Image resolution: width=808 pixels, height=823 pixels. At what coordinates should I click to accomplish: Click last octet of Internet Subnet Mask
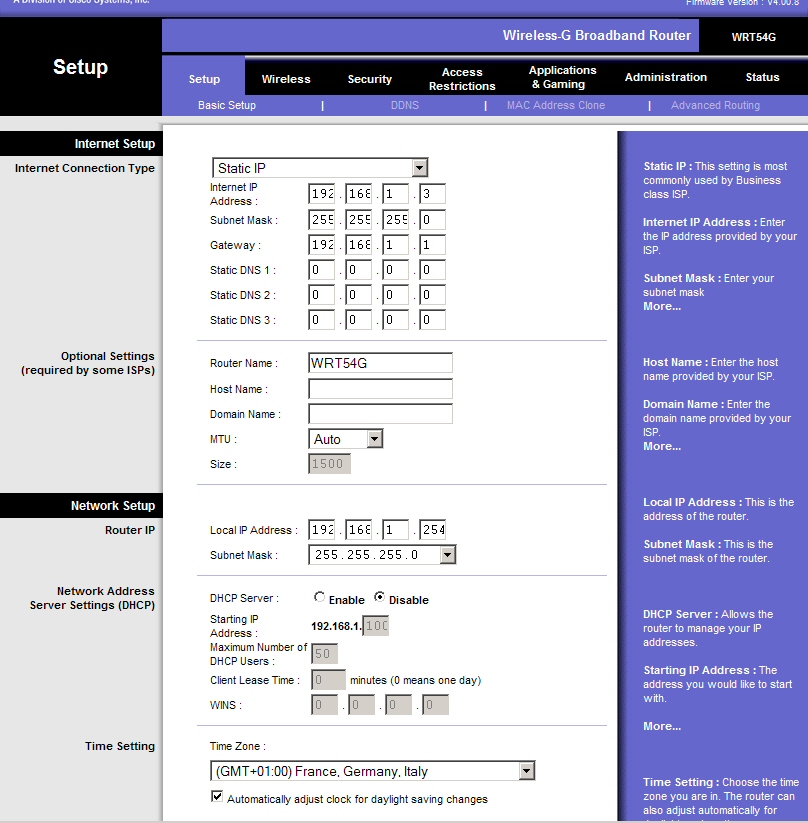coord(433,219)
